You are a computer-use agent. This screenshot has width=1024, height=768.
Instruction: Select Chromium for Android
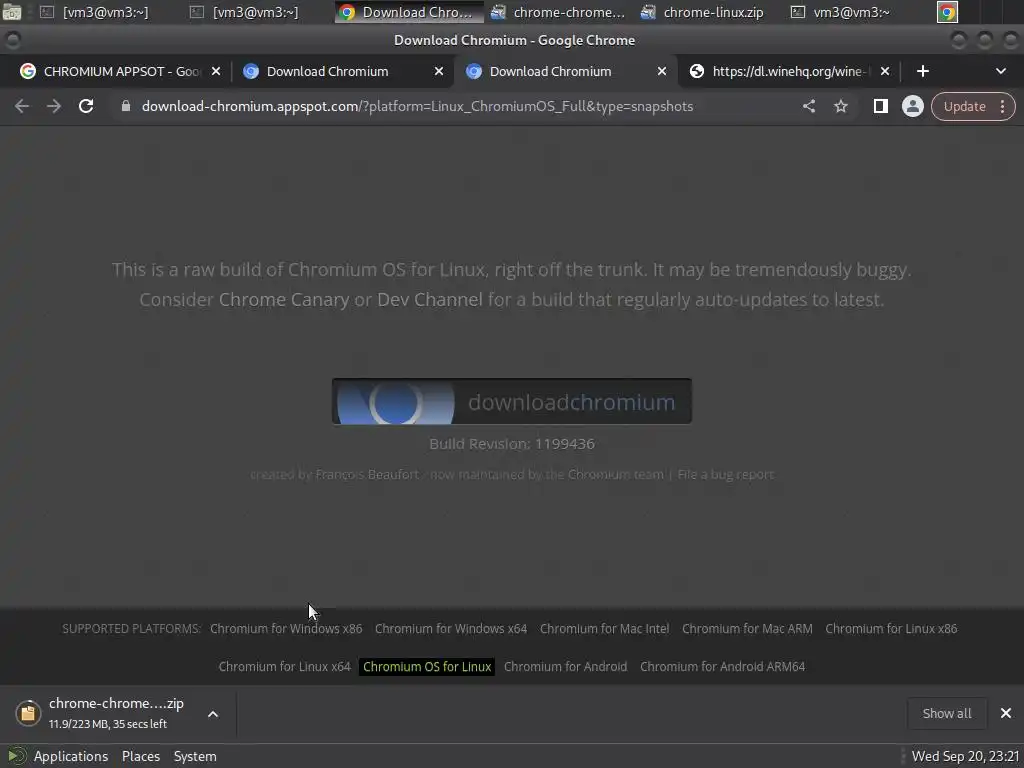point(565,667)
